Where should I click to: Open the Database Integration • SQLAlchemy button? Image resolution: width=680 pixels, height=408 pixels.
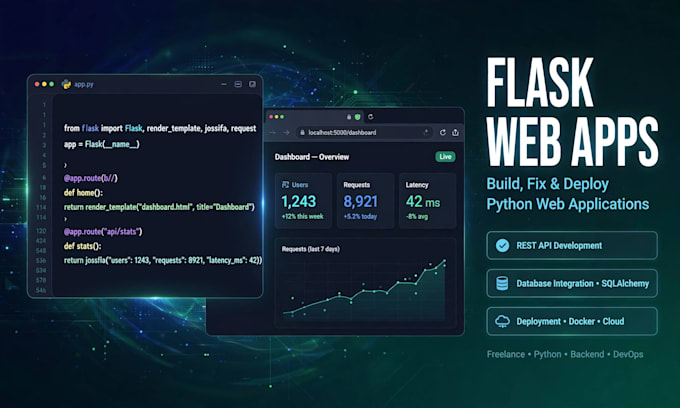pos(572,284)
